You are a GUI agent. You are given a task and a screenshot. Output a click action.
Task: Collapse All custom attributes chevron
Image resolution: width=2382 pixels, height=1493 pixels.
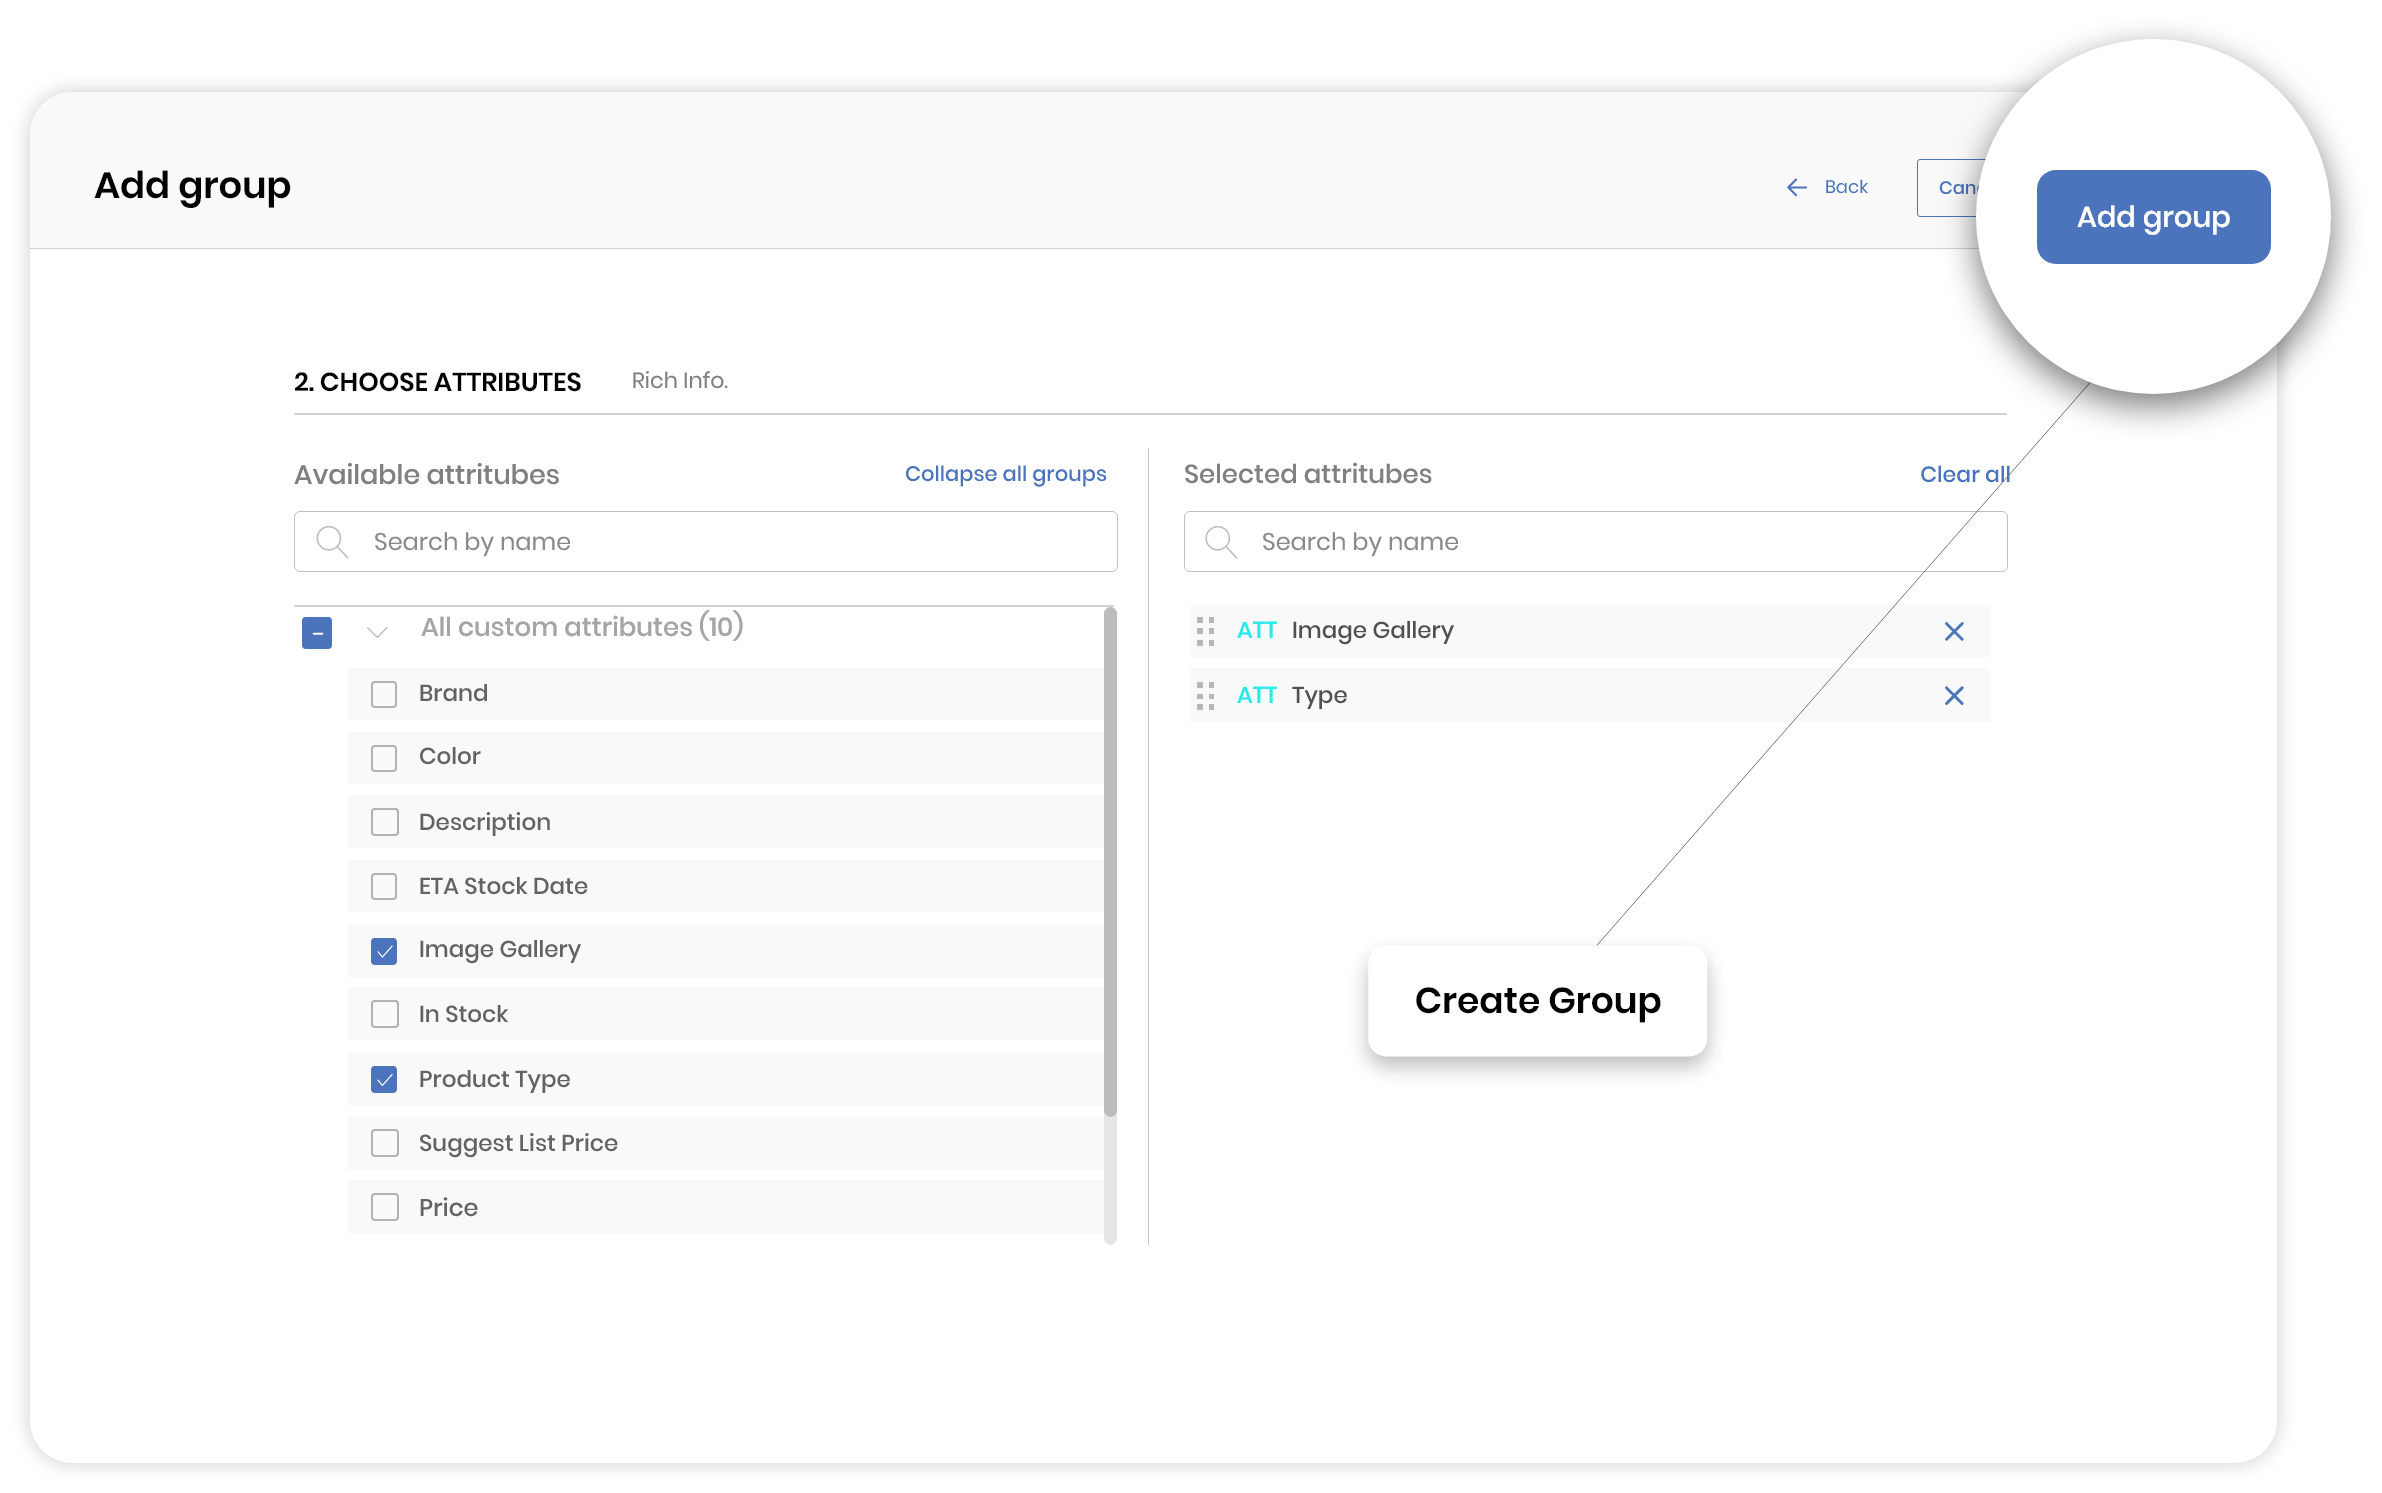point(377,632)
